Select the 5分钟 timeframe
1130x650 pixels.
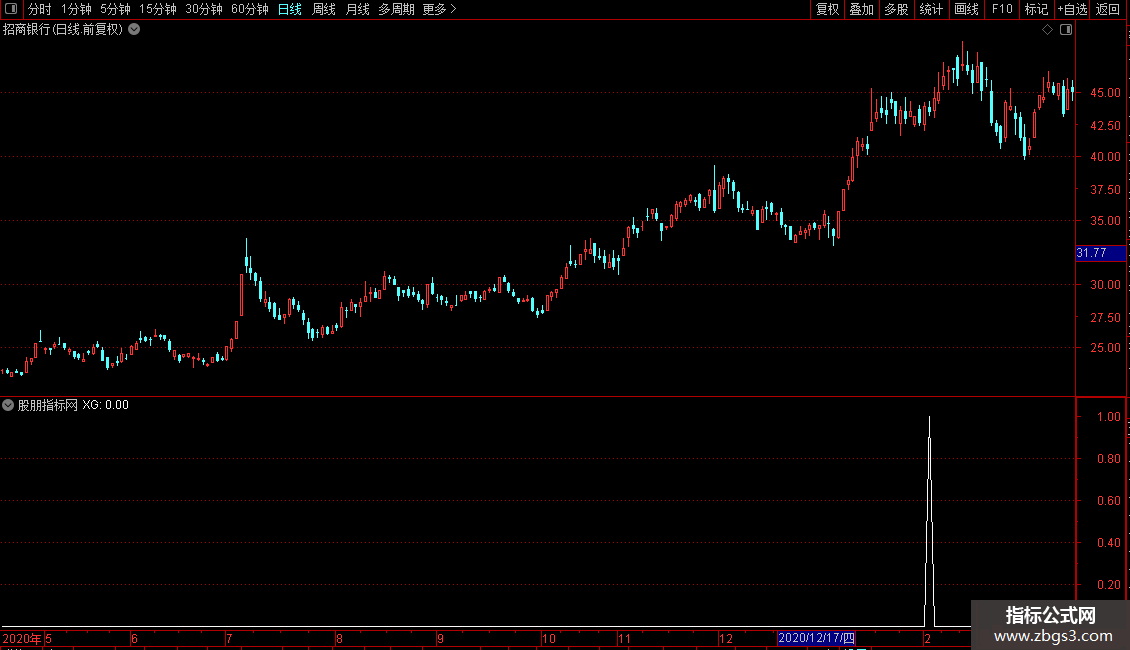coord(115,9)
